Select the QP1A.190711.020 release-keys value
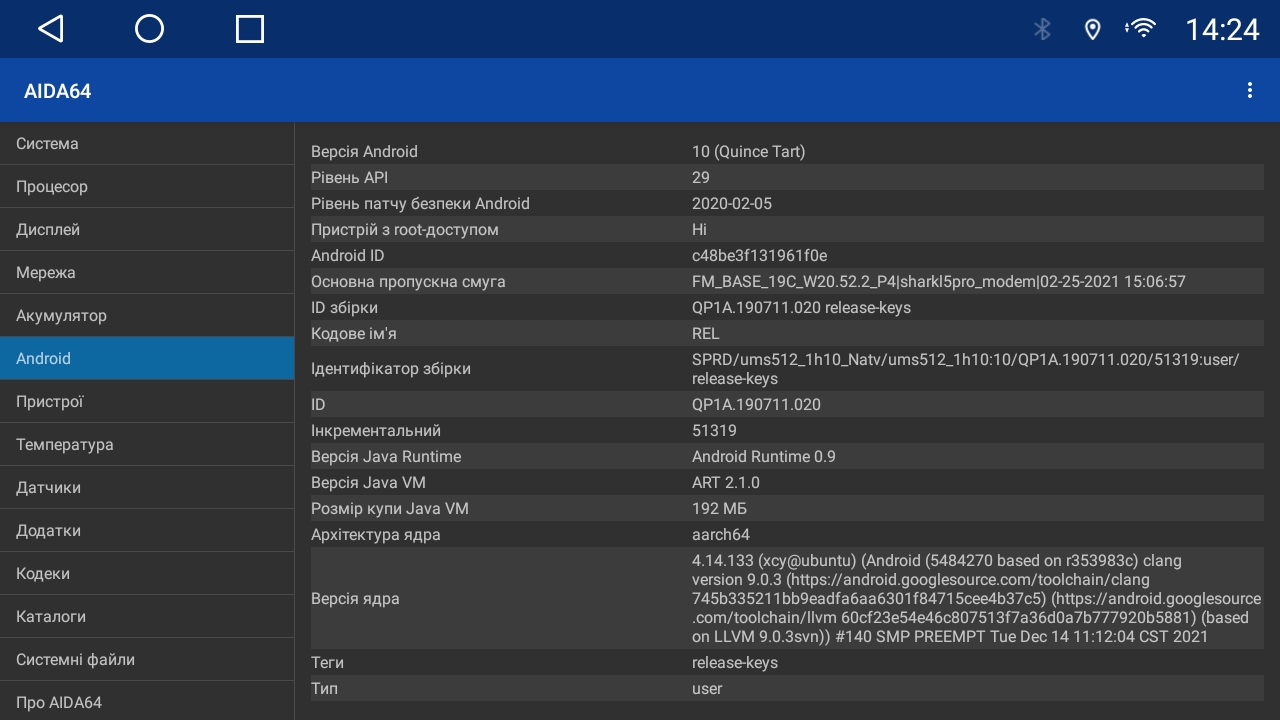 (x=801, y=308)
